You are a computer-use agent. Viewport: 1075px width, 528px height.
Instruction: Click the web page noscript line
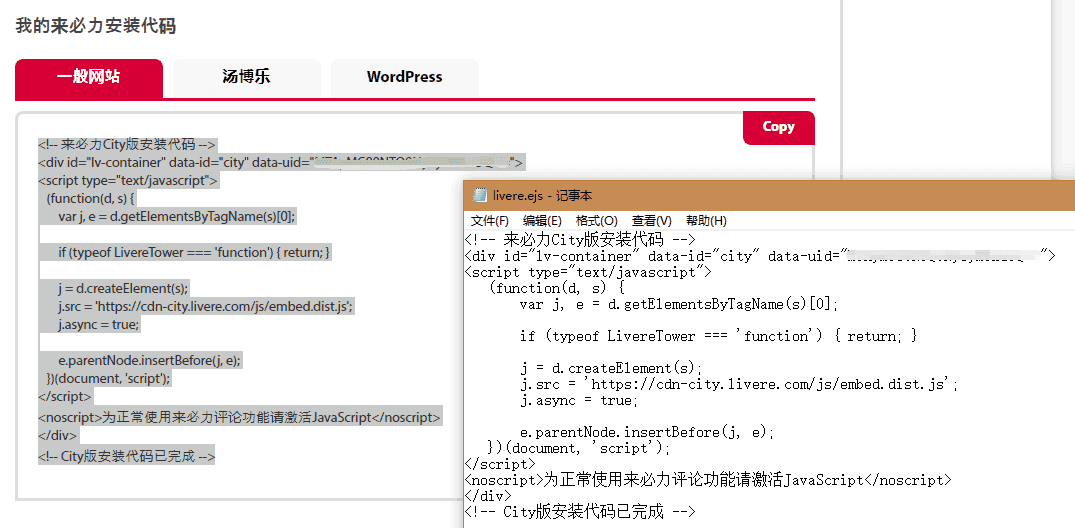pyautogui.click(x=240, y=418)
